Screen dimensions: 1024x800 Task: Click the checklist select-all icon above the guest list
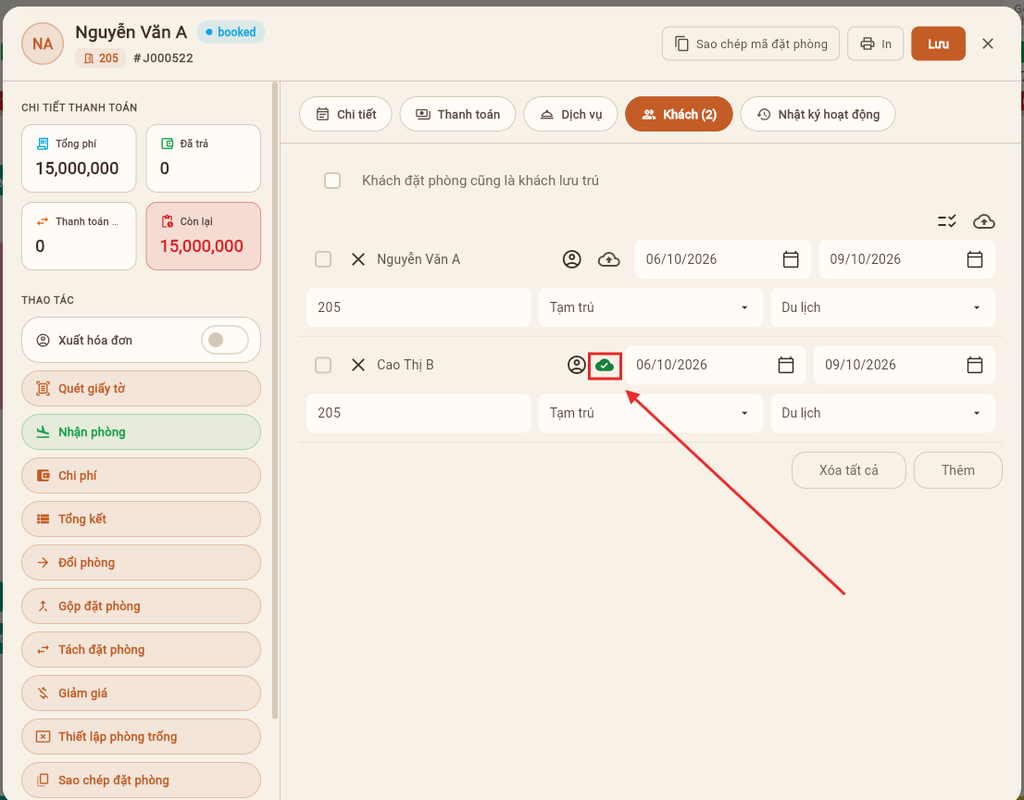[947, 221]
